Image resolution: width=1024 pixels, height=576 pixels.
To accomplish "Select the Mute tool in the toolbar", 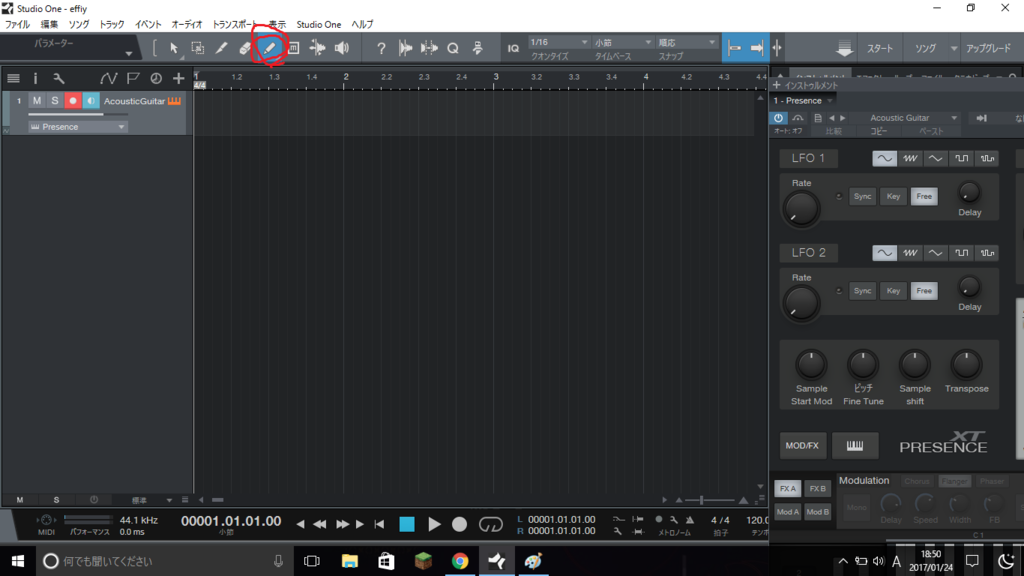I will (294, 48).
